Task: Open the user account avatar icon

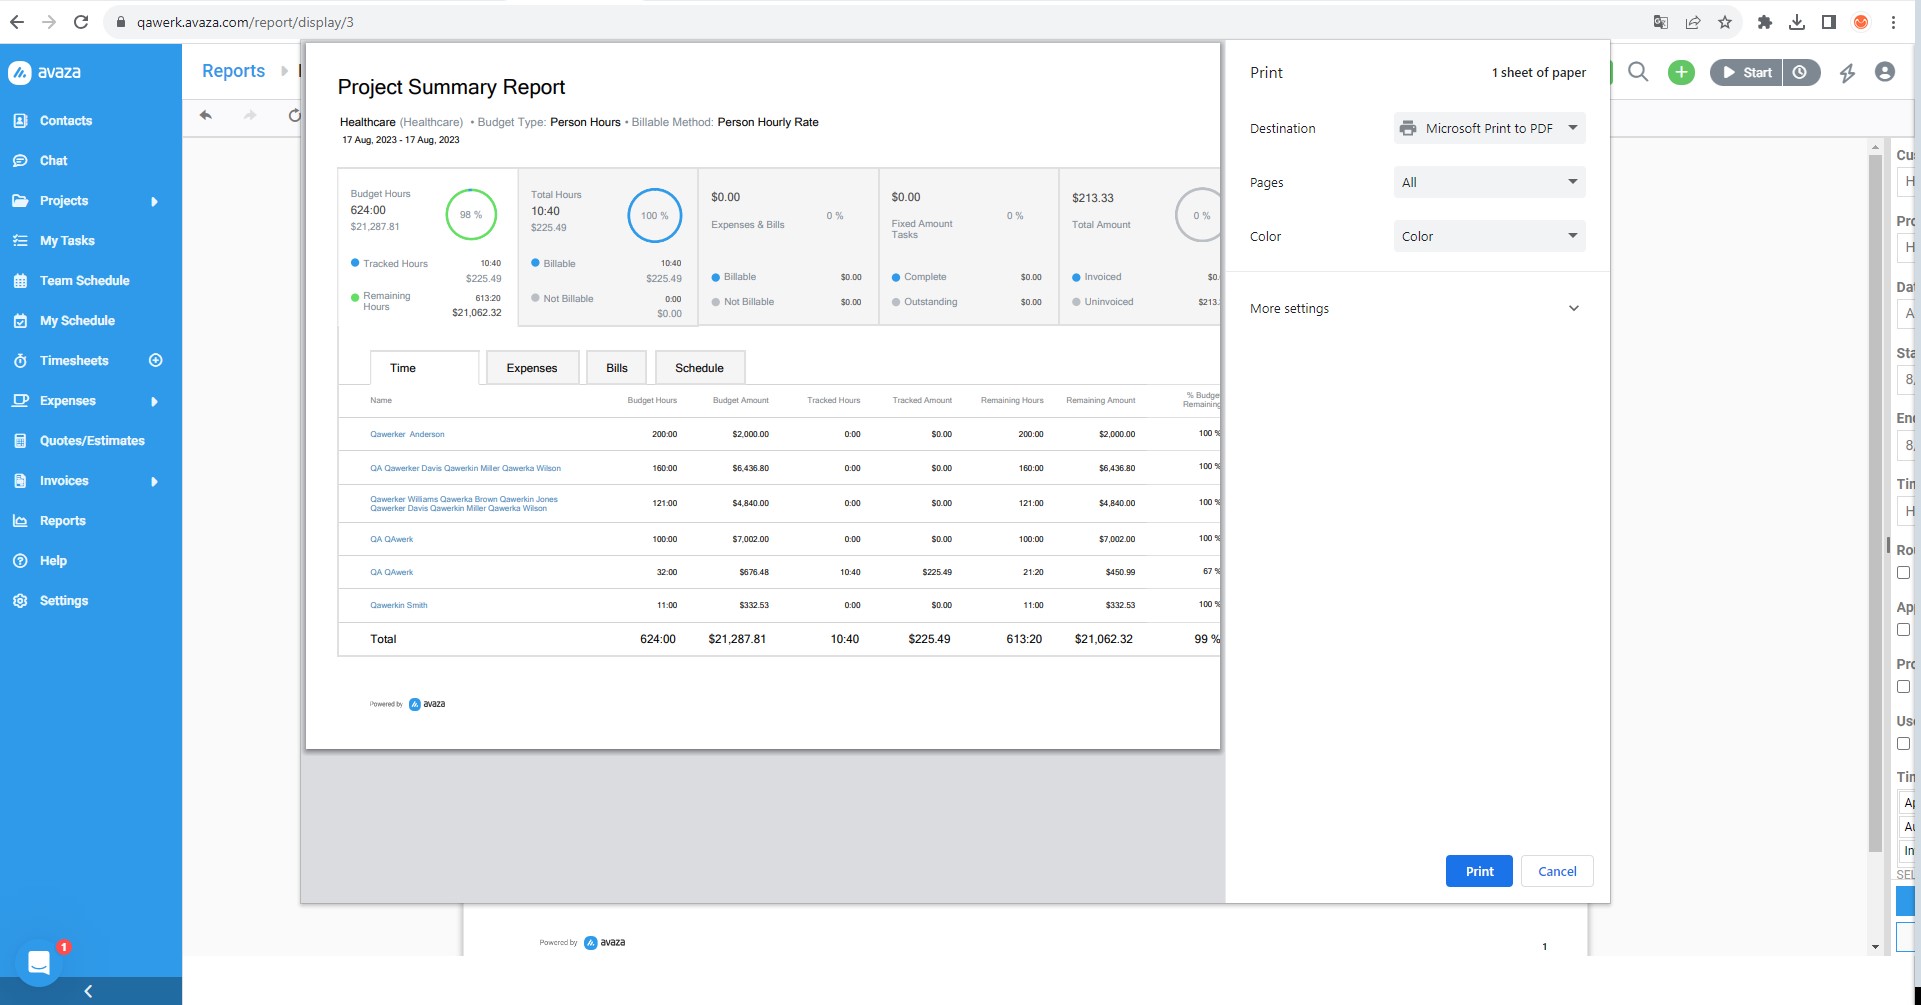Action: tap(1885, 72)
